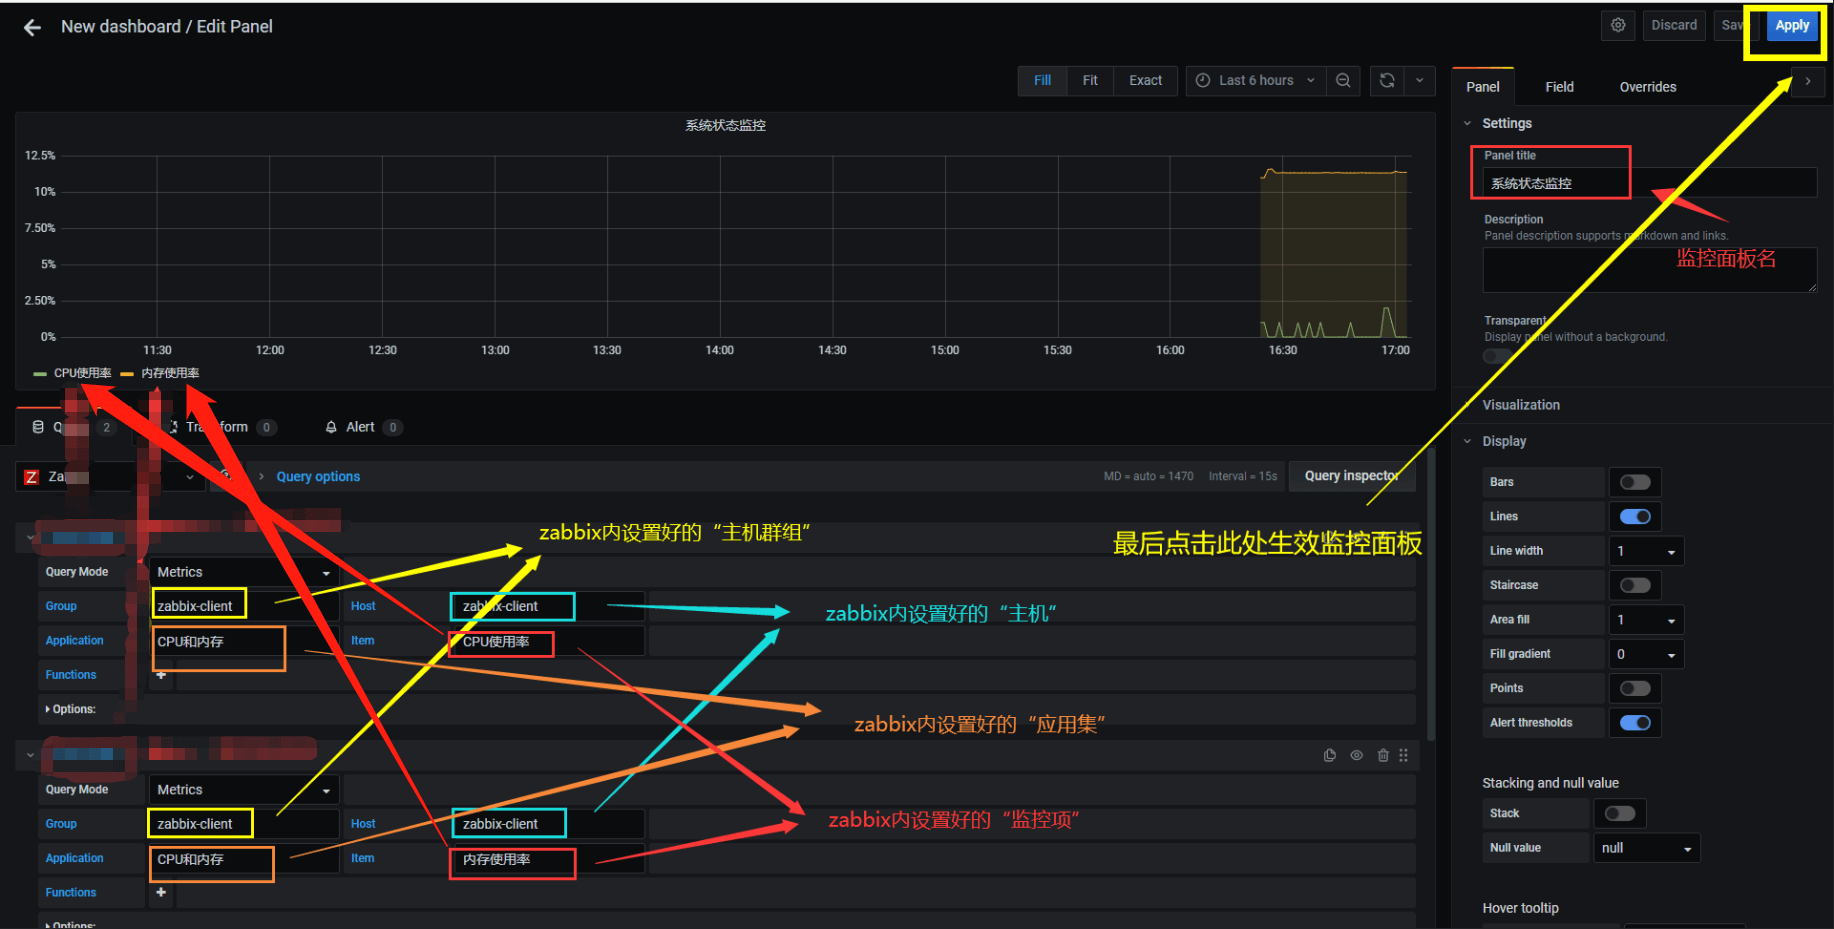The height and width of the screenshot is (929, 1834).
Task: Open Query Mode dropdown of first query
Action: tap(243, 572)
